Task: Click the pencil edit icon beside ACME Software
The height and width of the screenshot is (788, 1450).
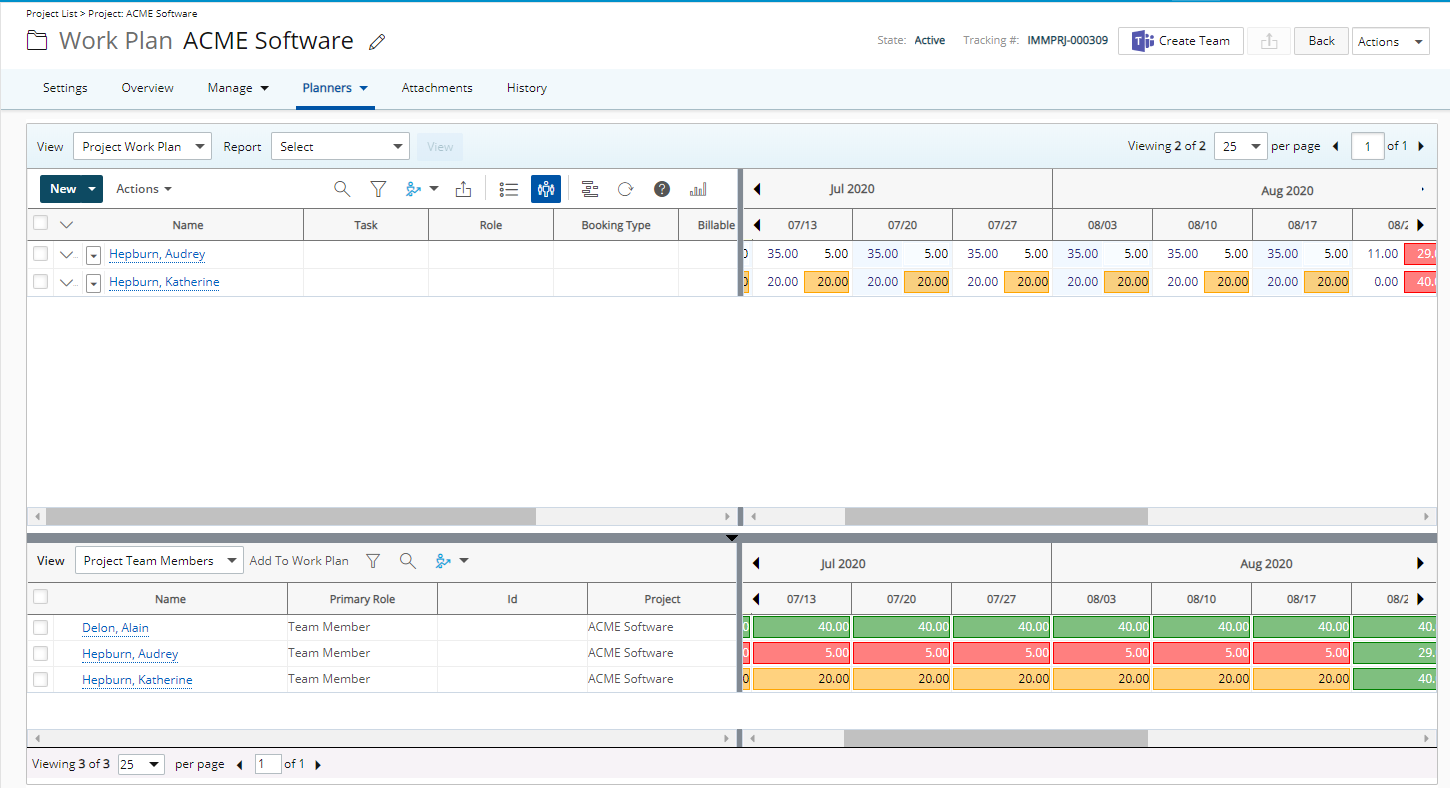Action: click(x=377, y=42)
